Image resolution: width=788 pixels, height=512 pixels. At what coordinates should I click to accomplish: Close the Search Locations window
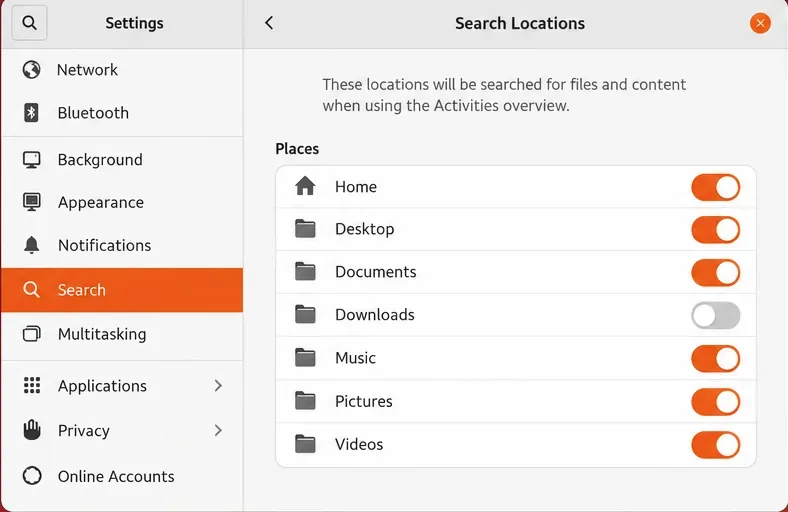[760, 23]
